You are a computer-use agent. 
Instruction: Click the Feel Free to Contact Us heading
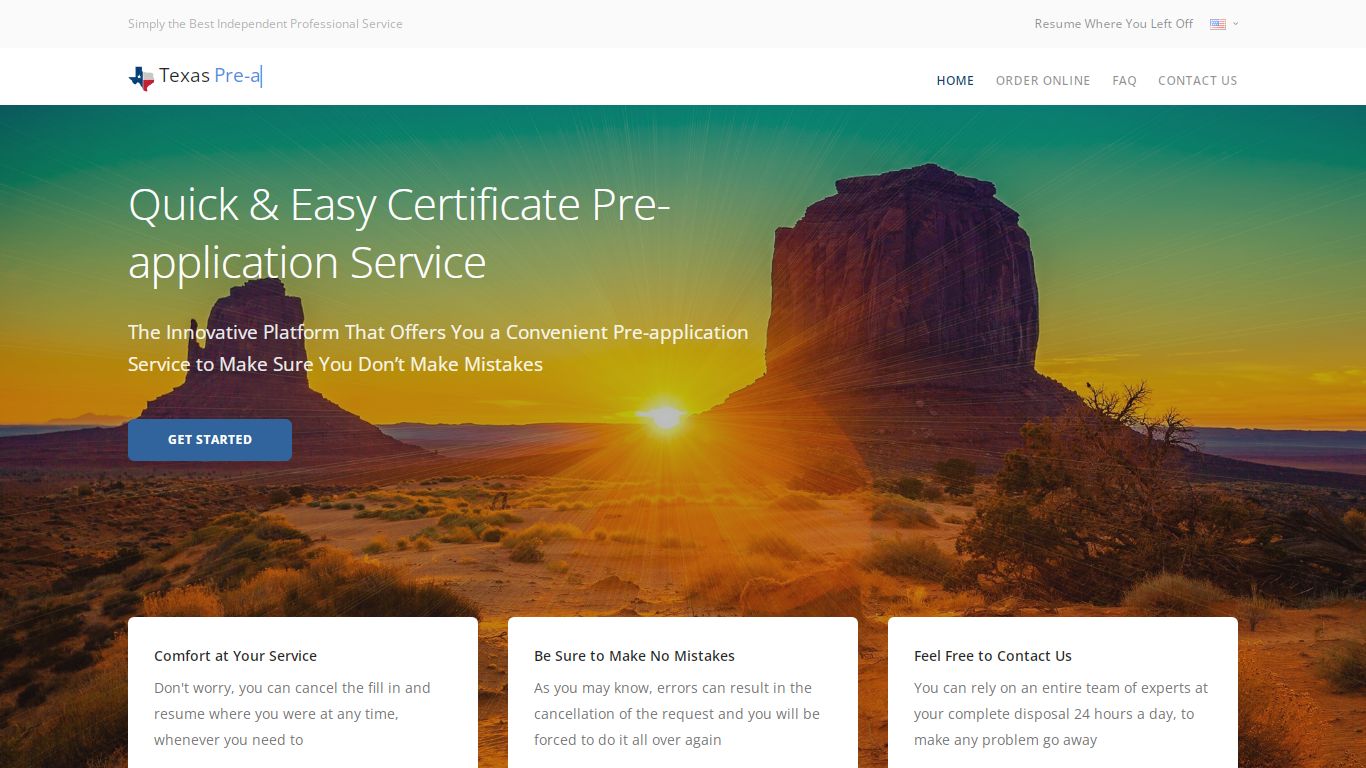coord(993,656)
